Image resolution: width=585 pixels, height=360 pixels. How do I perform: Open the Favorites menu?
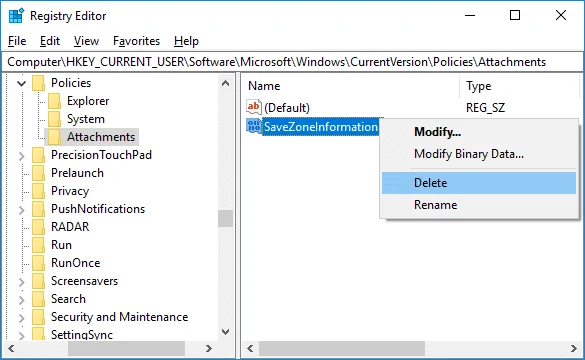tap(137, 41)
